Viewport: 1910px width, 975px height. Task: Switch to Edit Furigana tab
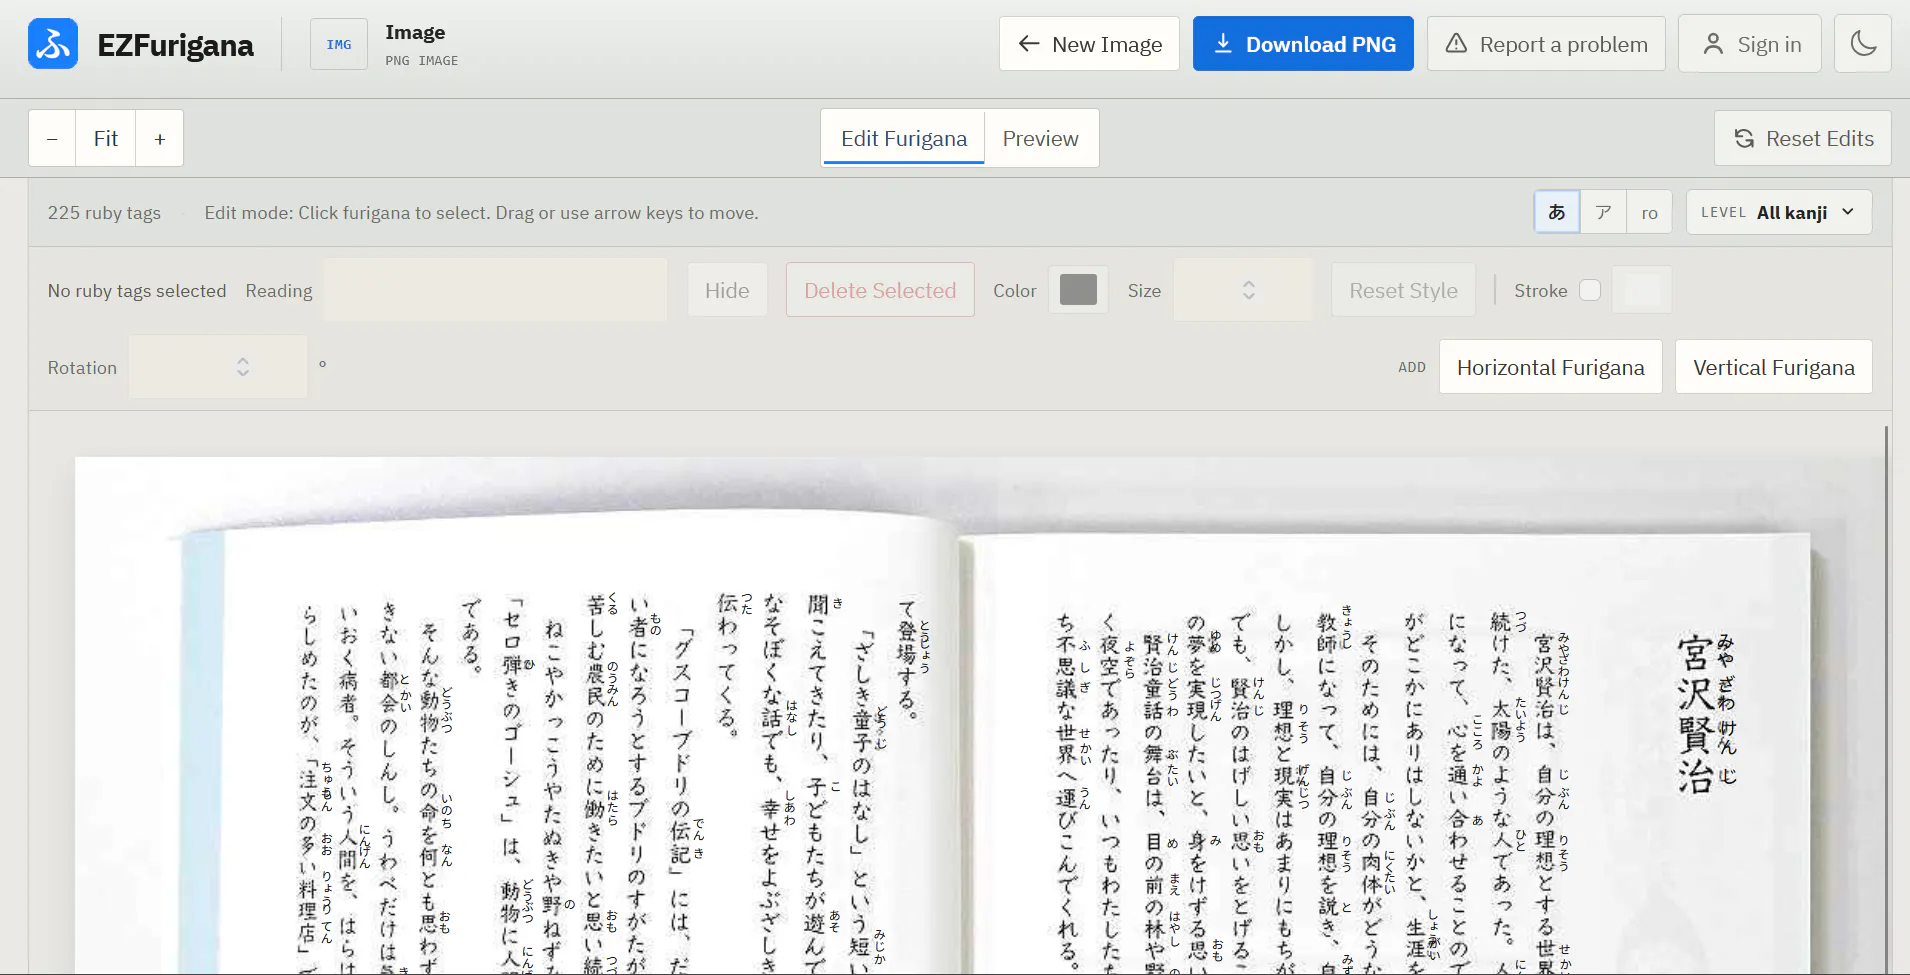point(903,139)
